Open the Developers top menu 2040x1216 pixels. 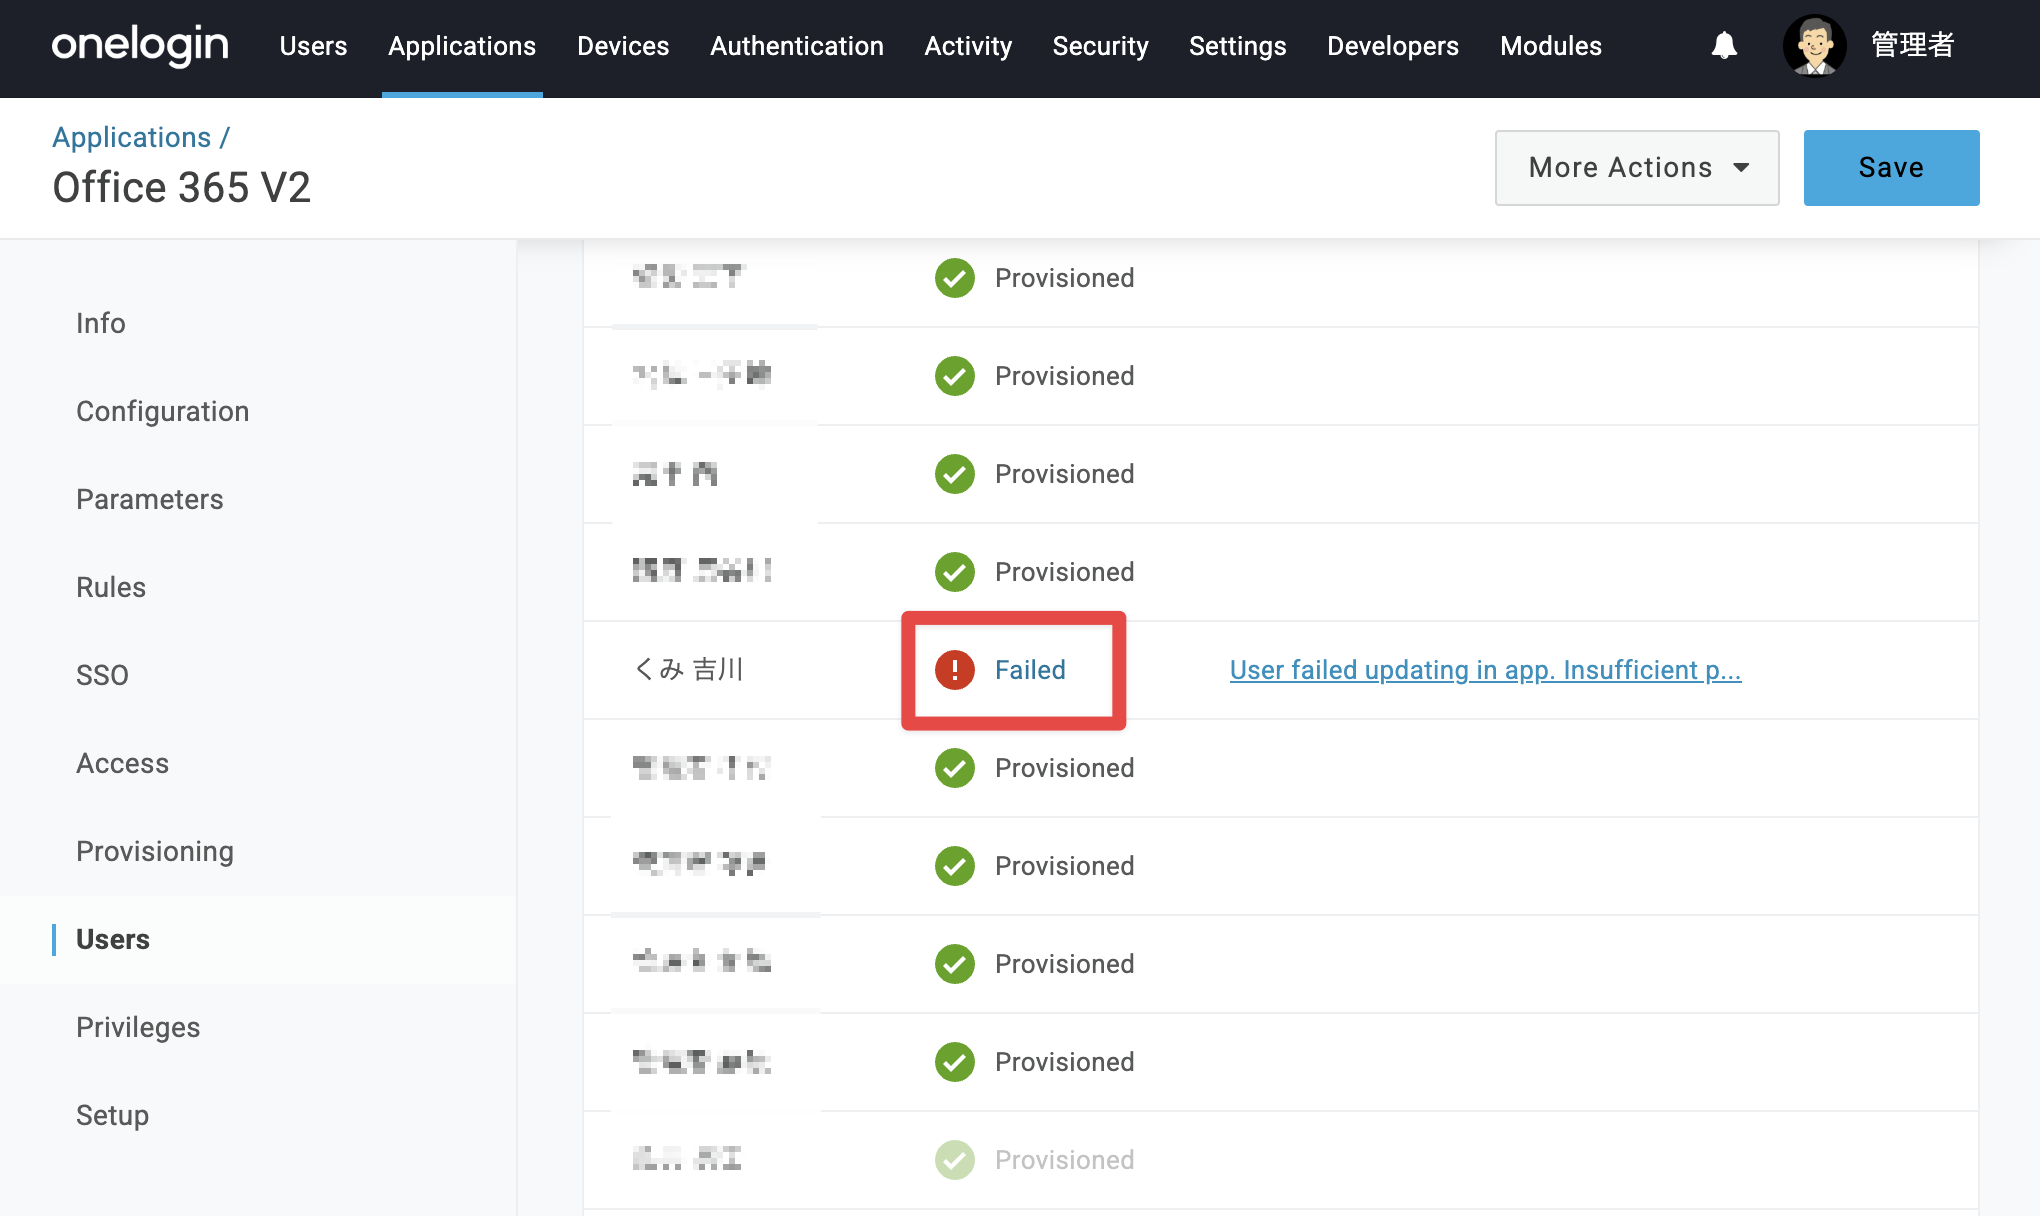pos(1393,46)
